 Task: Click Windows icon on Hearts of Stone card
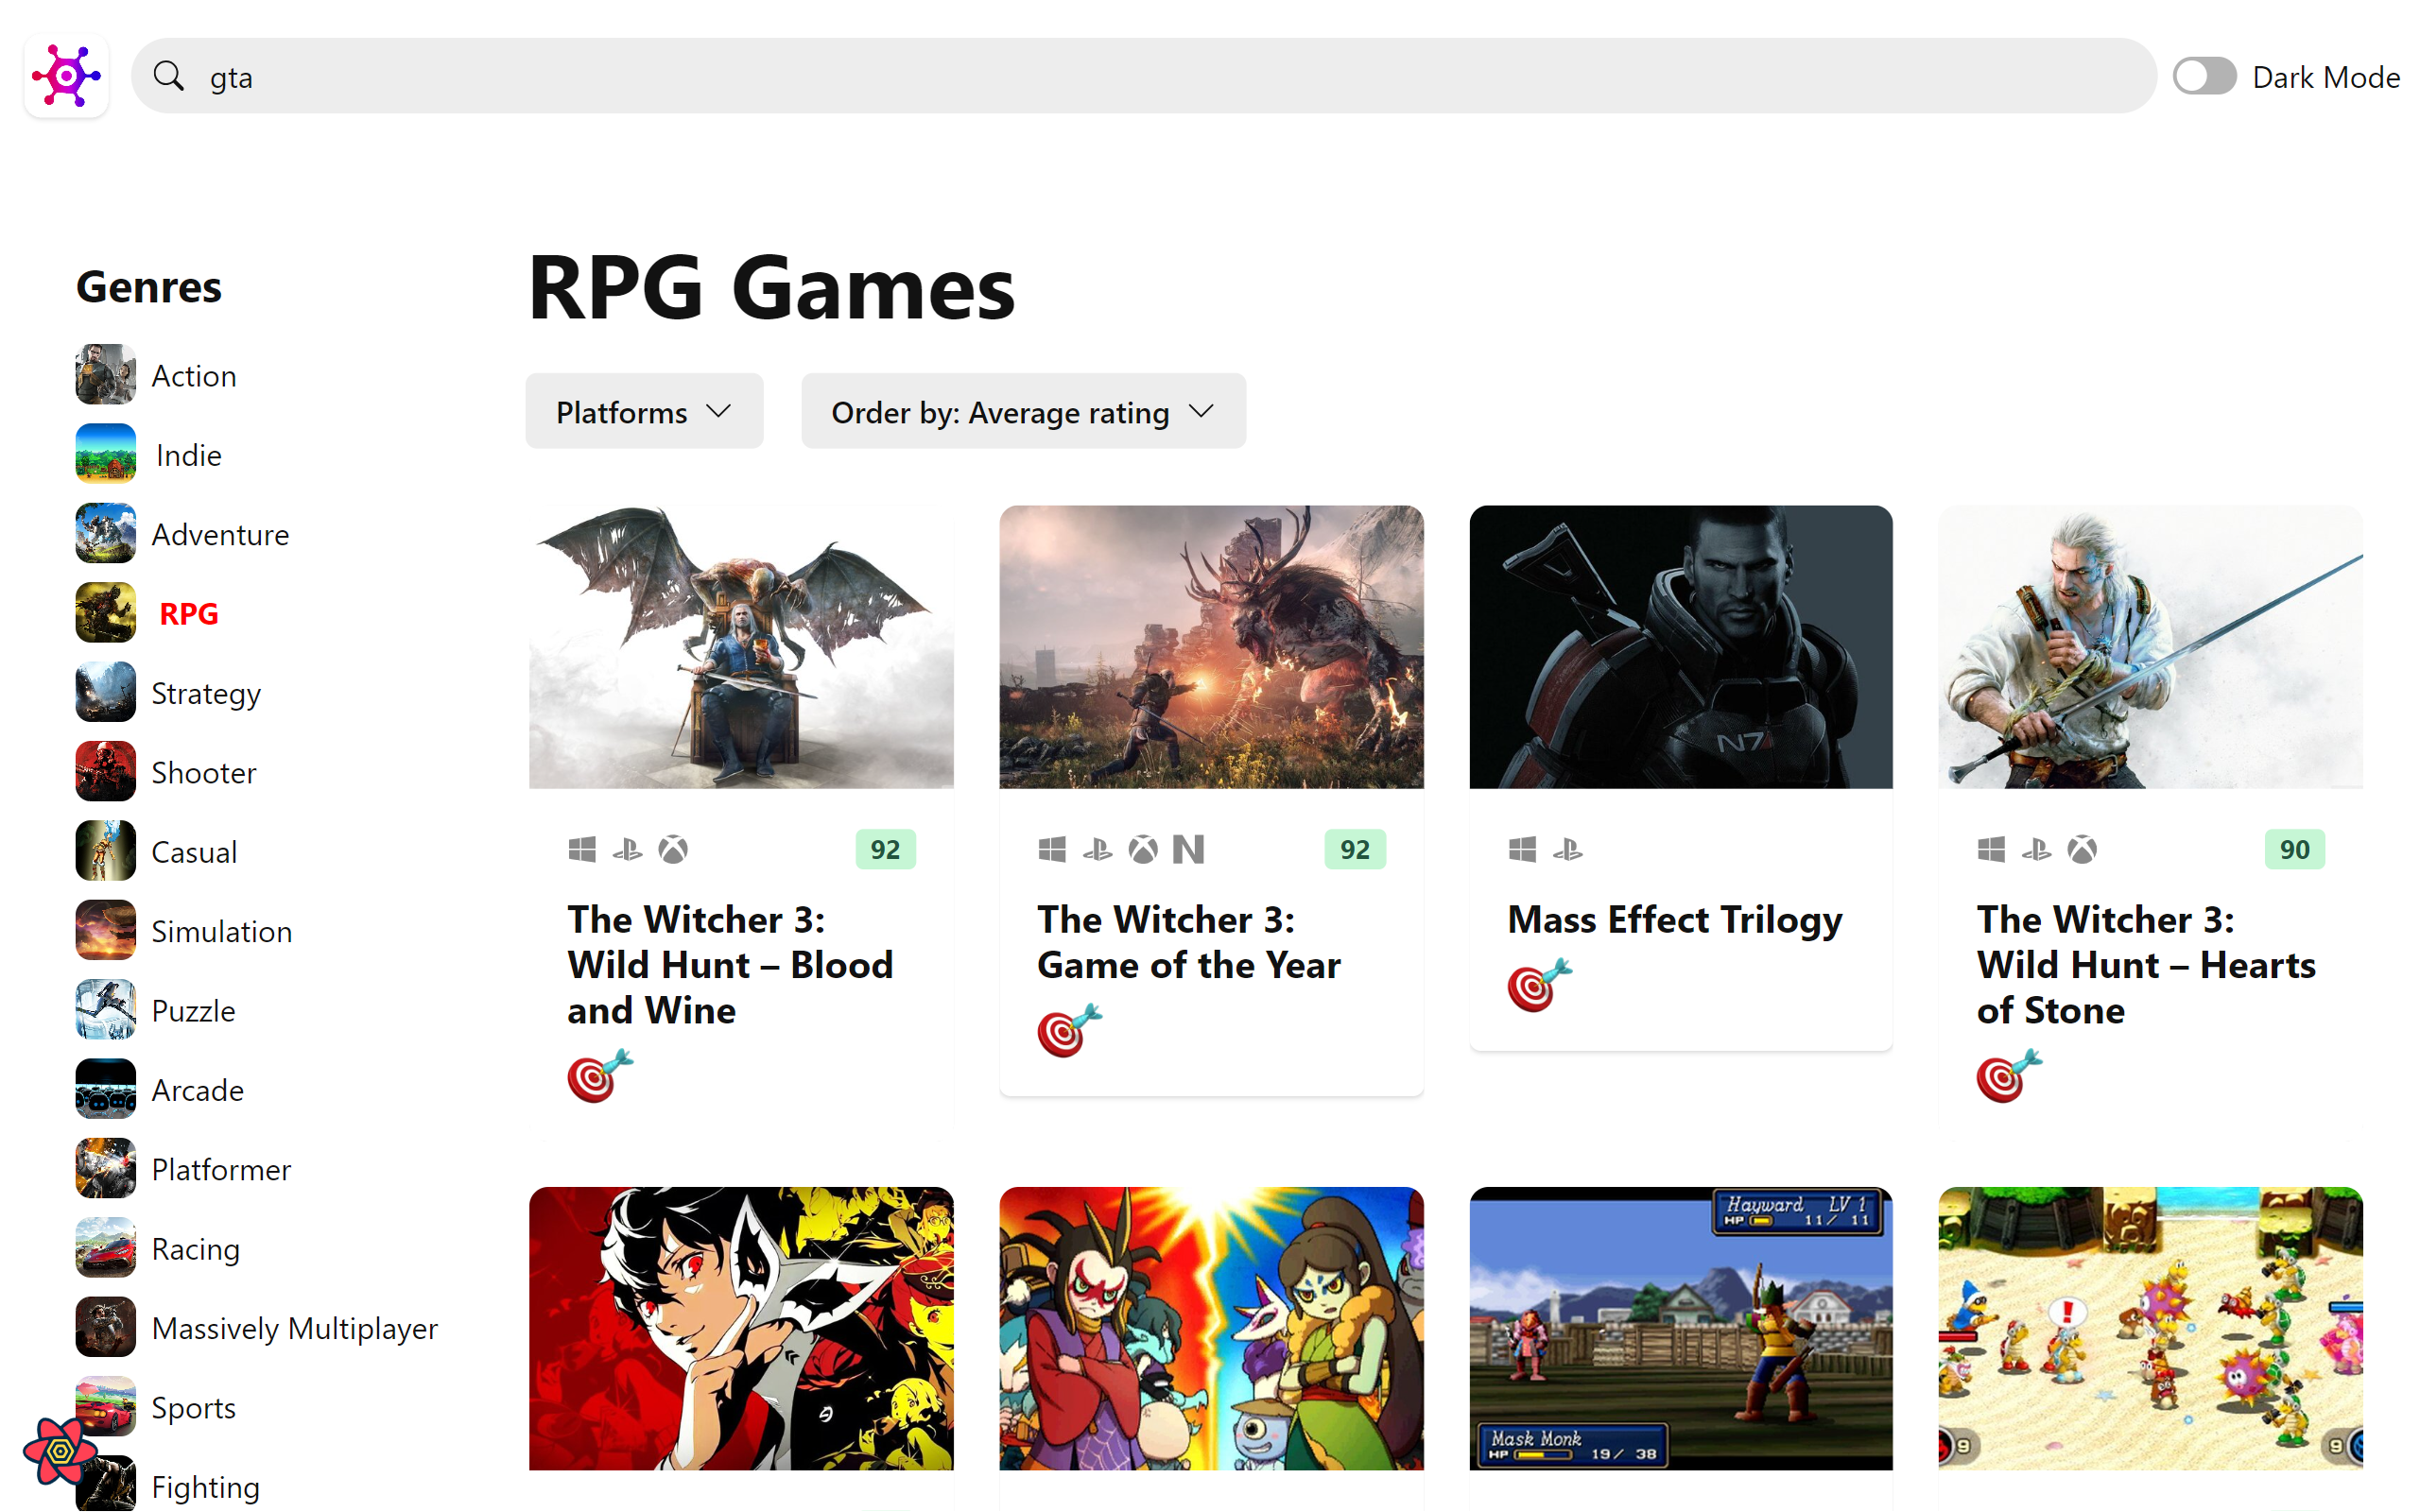tap(1991, 850)
